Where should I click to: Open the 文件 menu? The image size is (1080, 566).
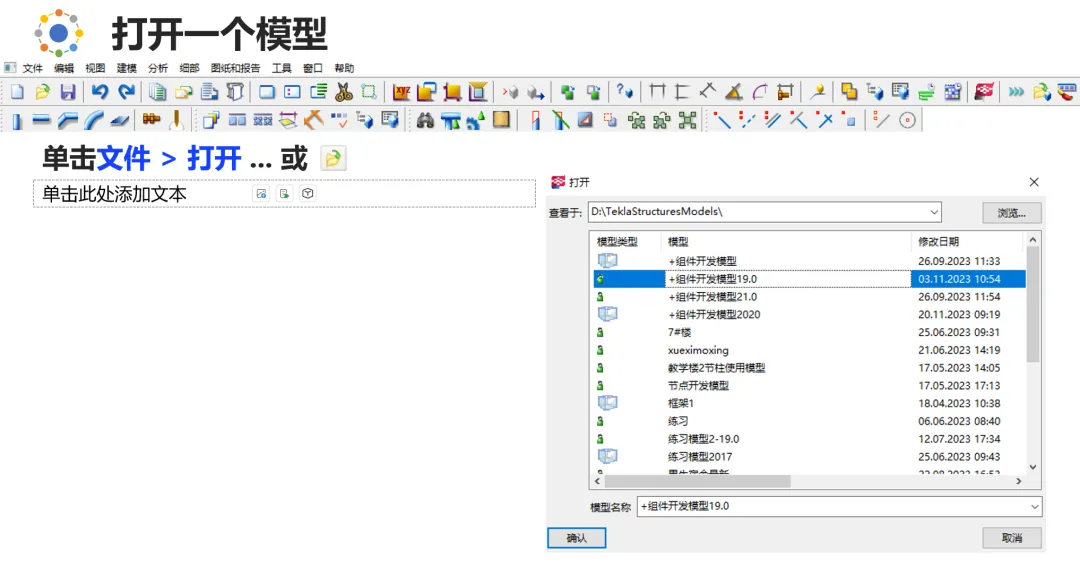pos(32,68)
